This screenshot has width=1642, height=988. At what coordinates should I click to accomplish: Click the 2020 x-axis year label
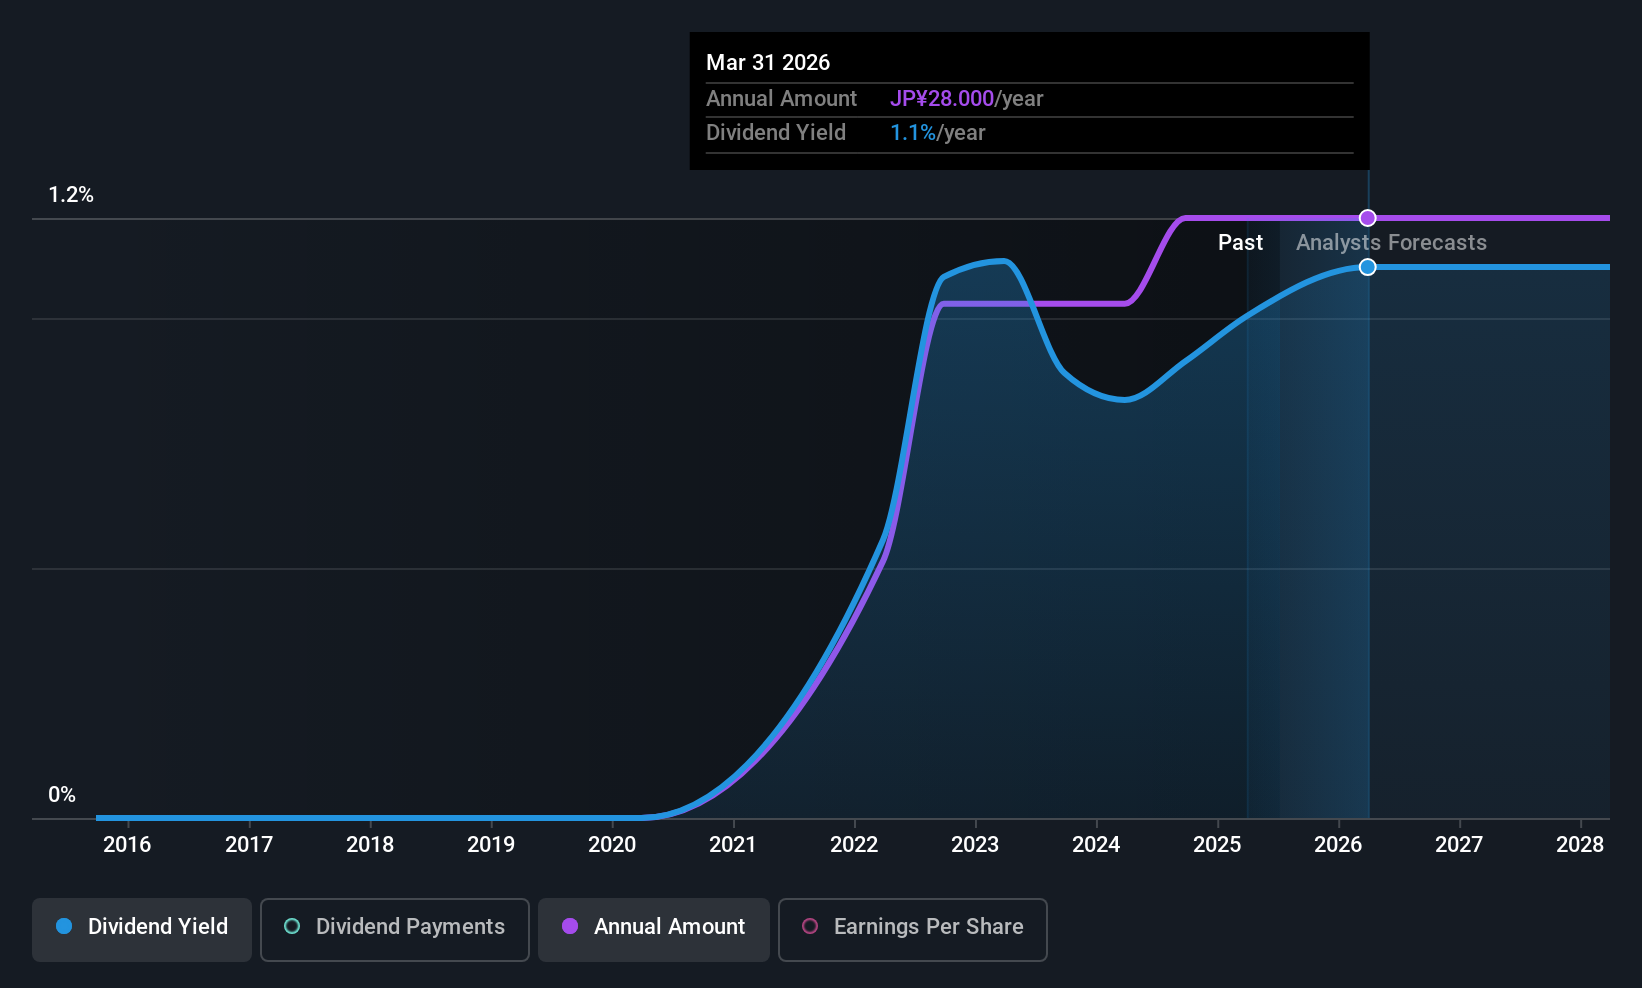click(x=612, y=845)
